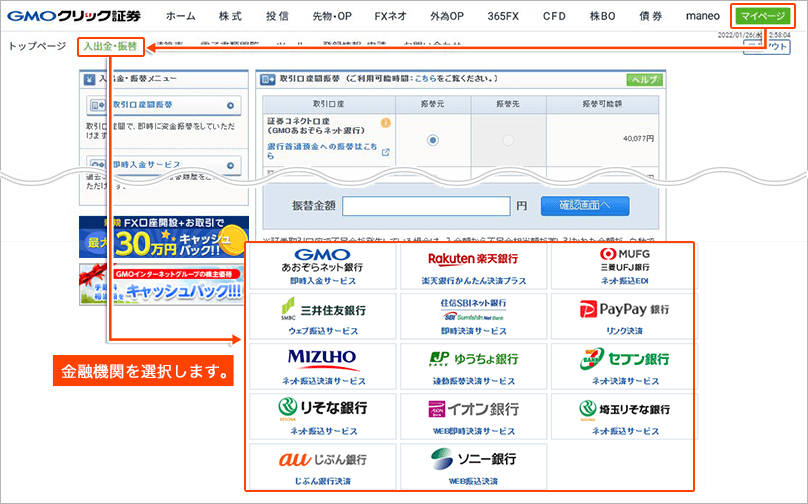Image resolution: width=808 pixels, height=504 pixels.
Task: Click the green ヘルプ button
Action: pos(644,79)
